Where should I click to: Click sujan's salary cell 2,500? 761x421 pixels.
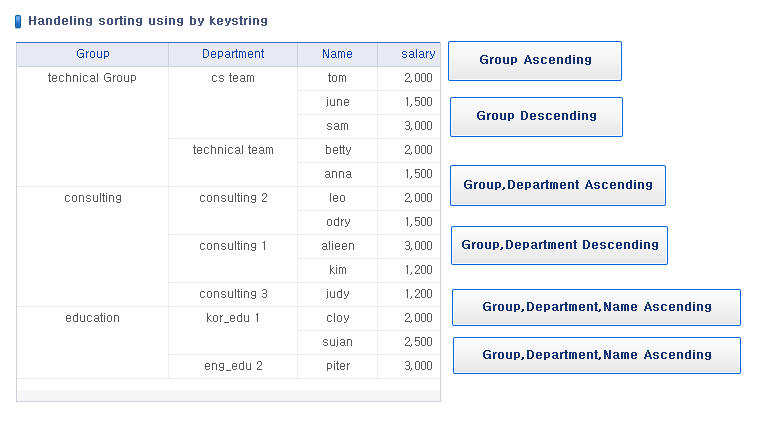tap(409, 342)
